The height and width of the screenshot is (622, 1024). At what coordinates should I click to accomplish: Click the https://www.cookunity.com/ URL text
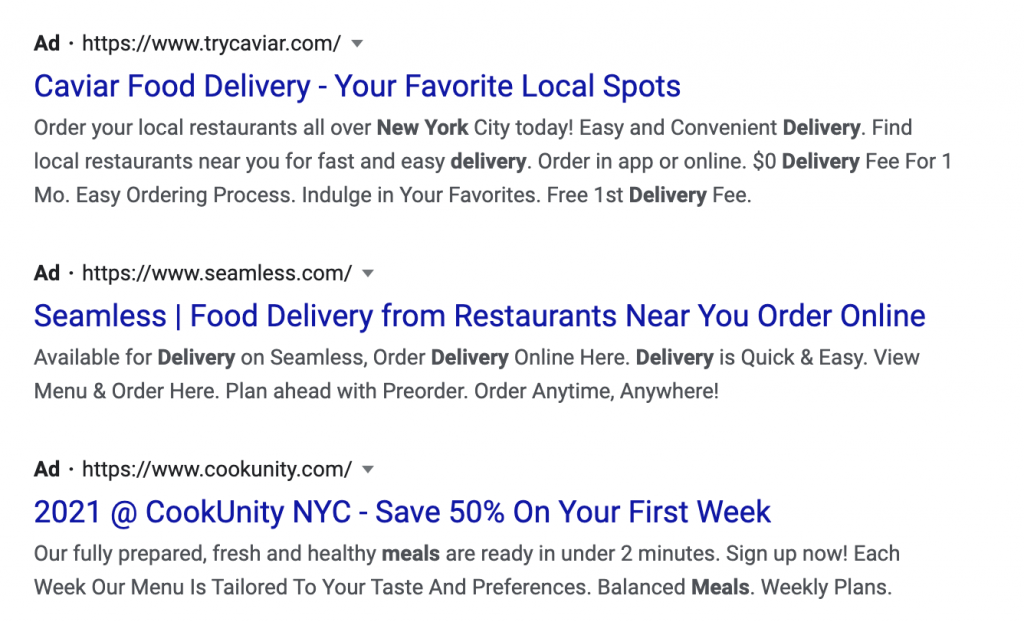pyautogui.click(x=217, y=469)
